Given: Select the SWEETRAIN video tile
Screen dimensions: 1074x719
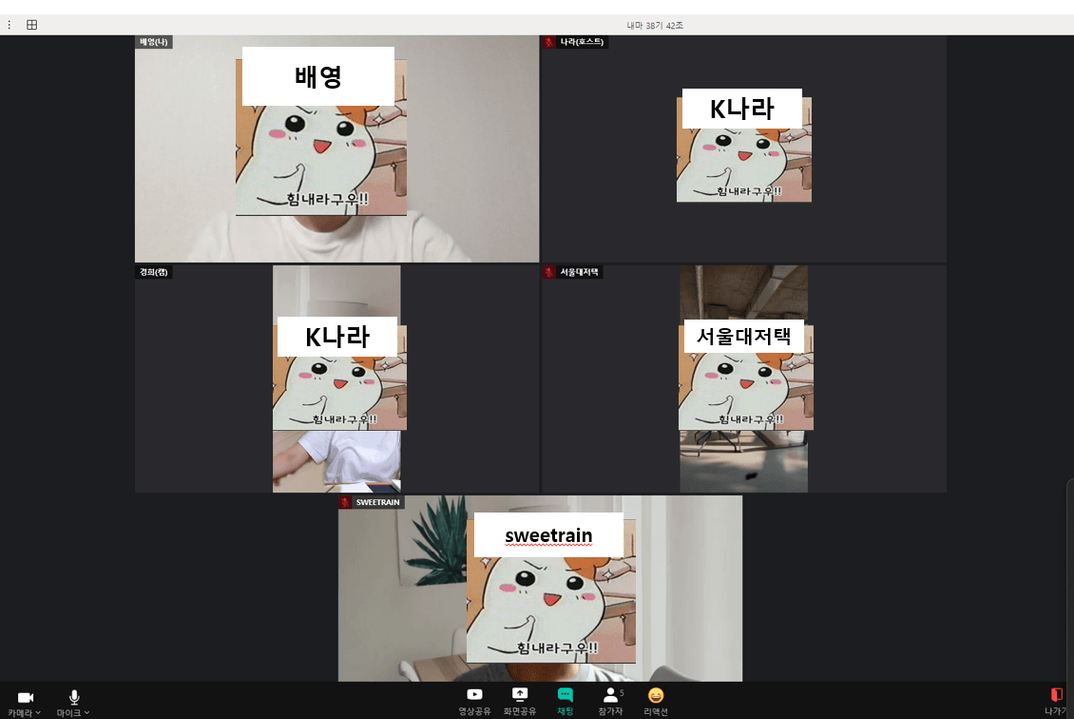Looking at the screenshot, I should (540, 588).
